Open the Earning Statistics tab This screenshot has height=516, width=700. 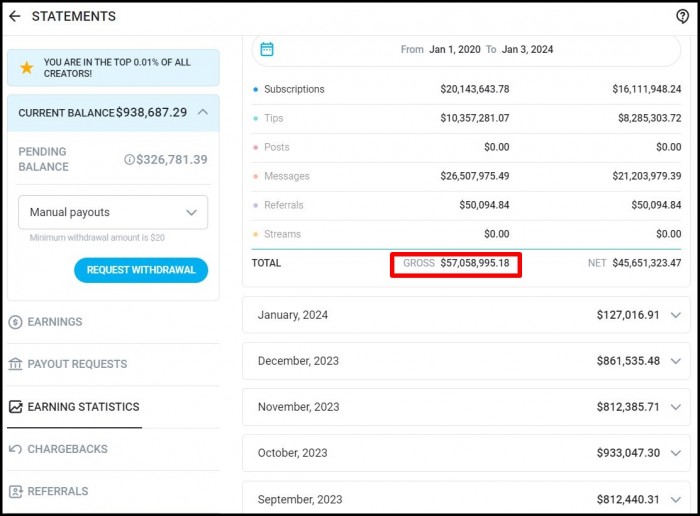point(83,407)
